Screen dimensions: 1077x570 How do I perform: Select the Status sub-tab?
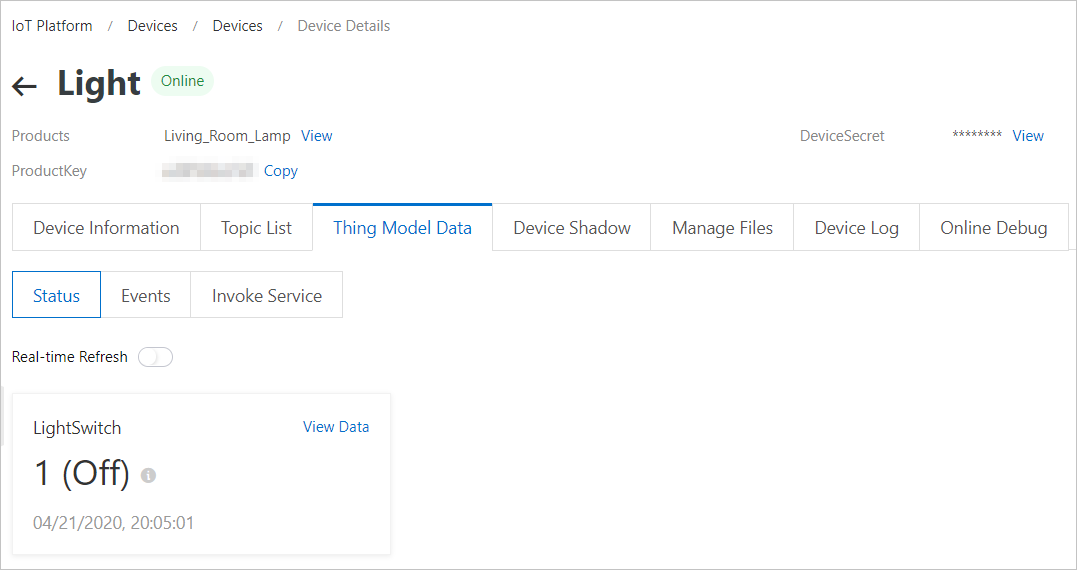56,296
